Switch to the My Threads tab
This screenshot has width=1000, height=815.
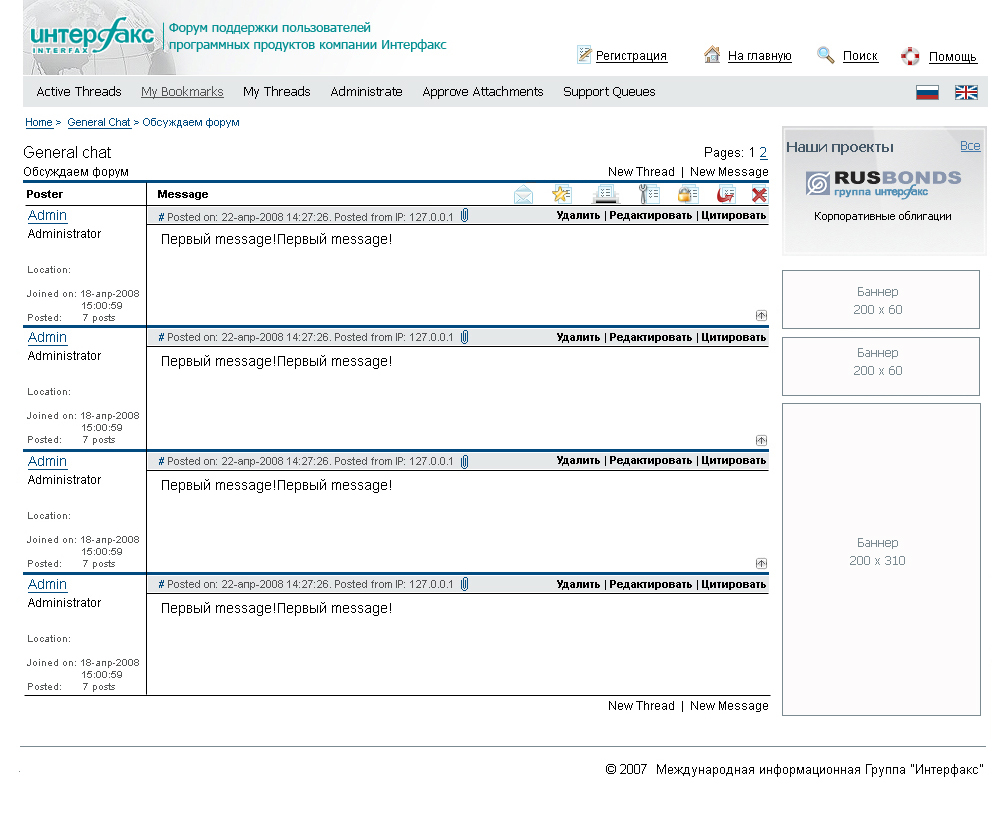pyautogui.click(x=276, y=91)
